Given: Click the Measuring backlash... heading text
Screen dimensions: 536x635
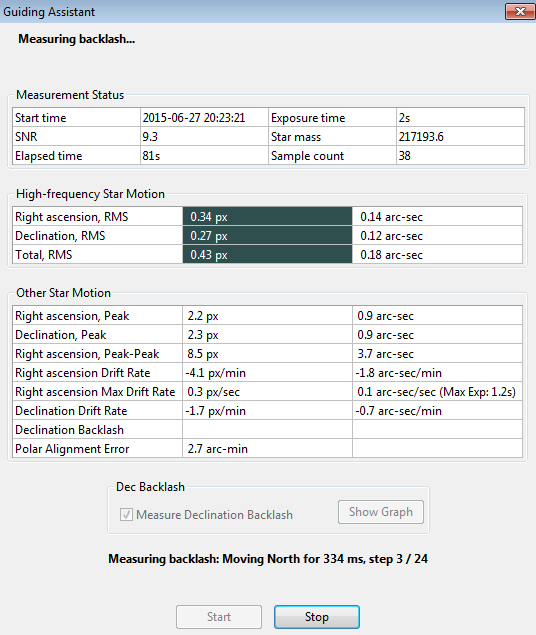Looking at the screenshot, I should pos(77,39).
